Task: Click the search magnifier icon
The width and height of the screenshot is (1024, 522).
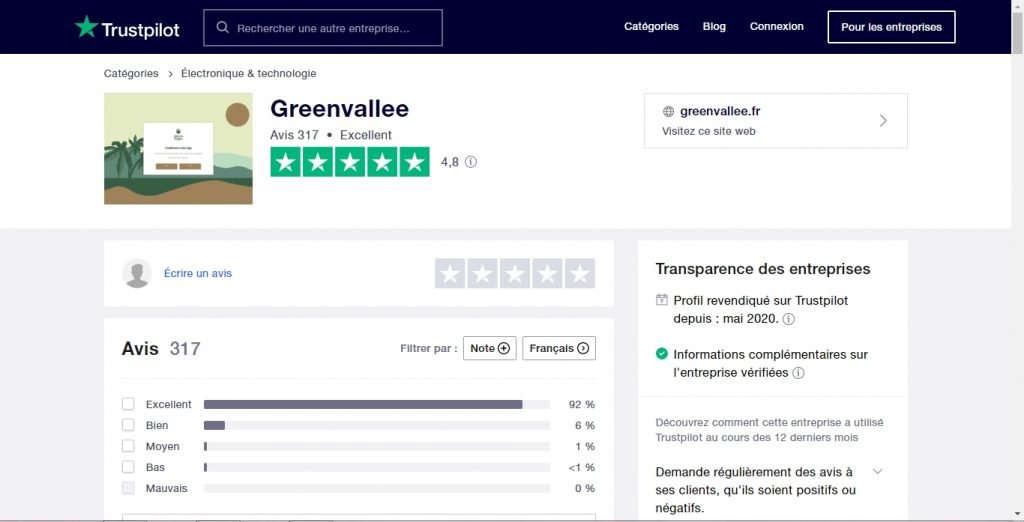Action: 223,27
